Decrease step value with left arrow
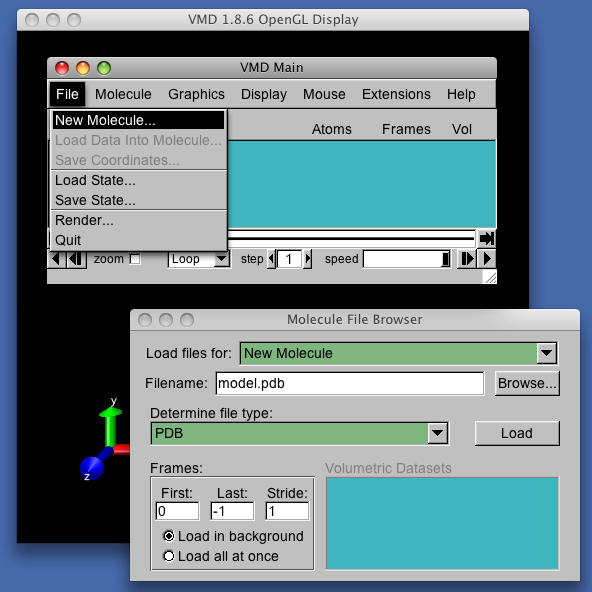592x592 pixels. (x=271, y=259)
